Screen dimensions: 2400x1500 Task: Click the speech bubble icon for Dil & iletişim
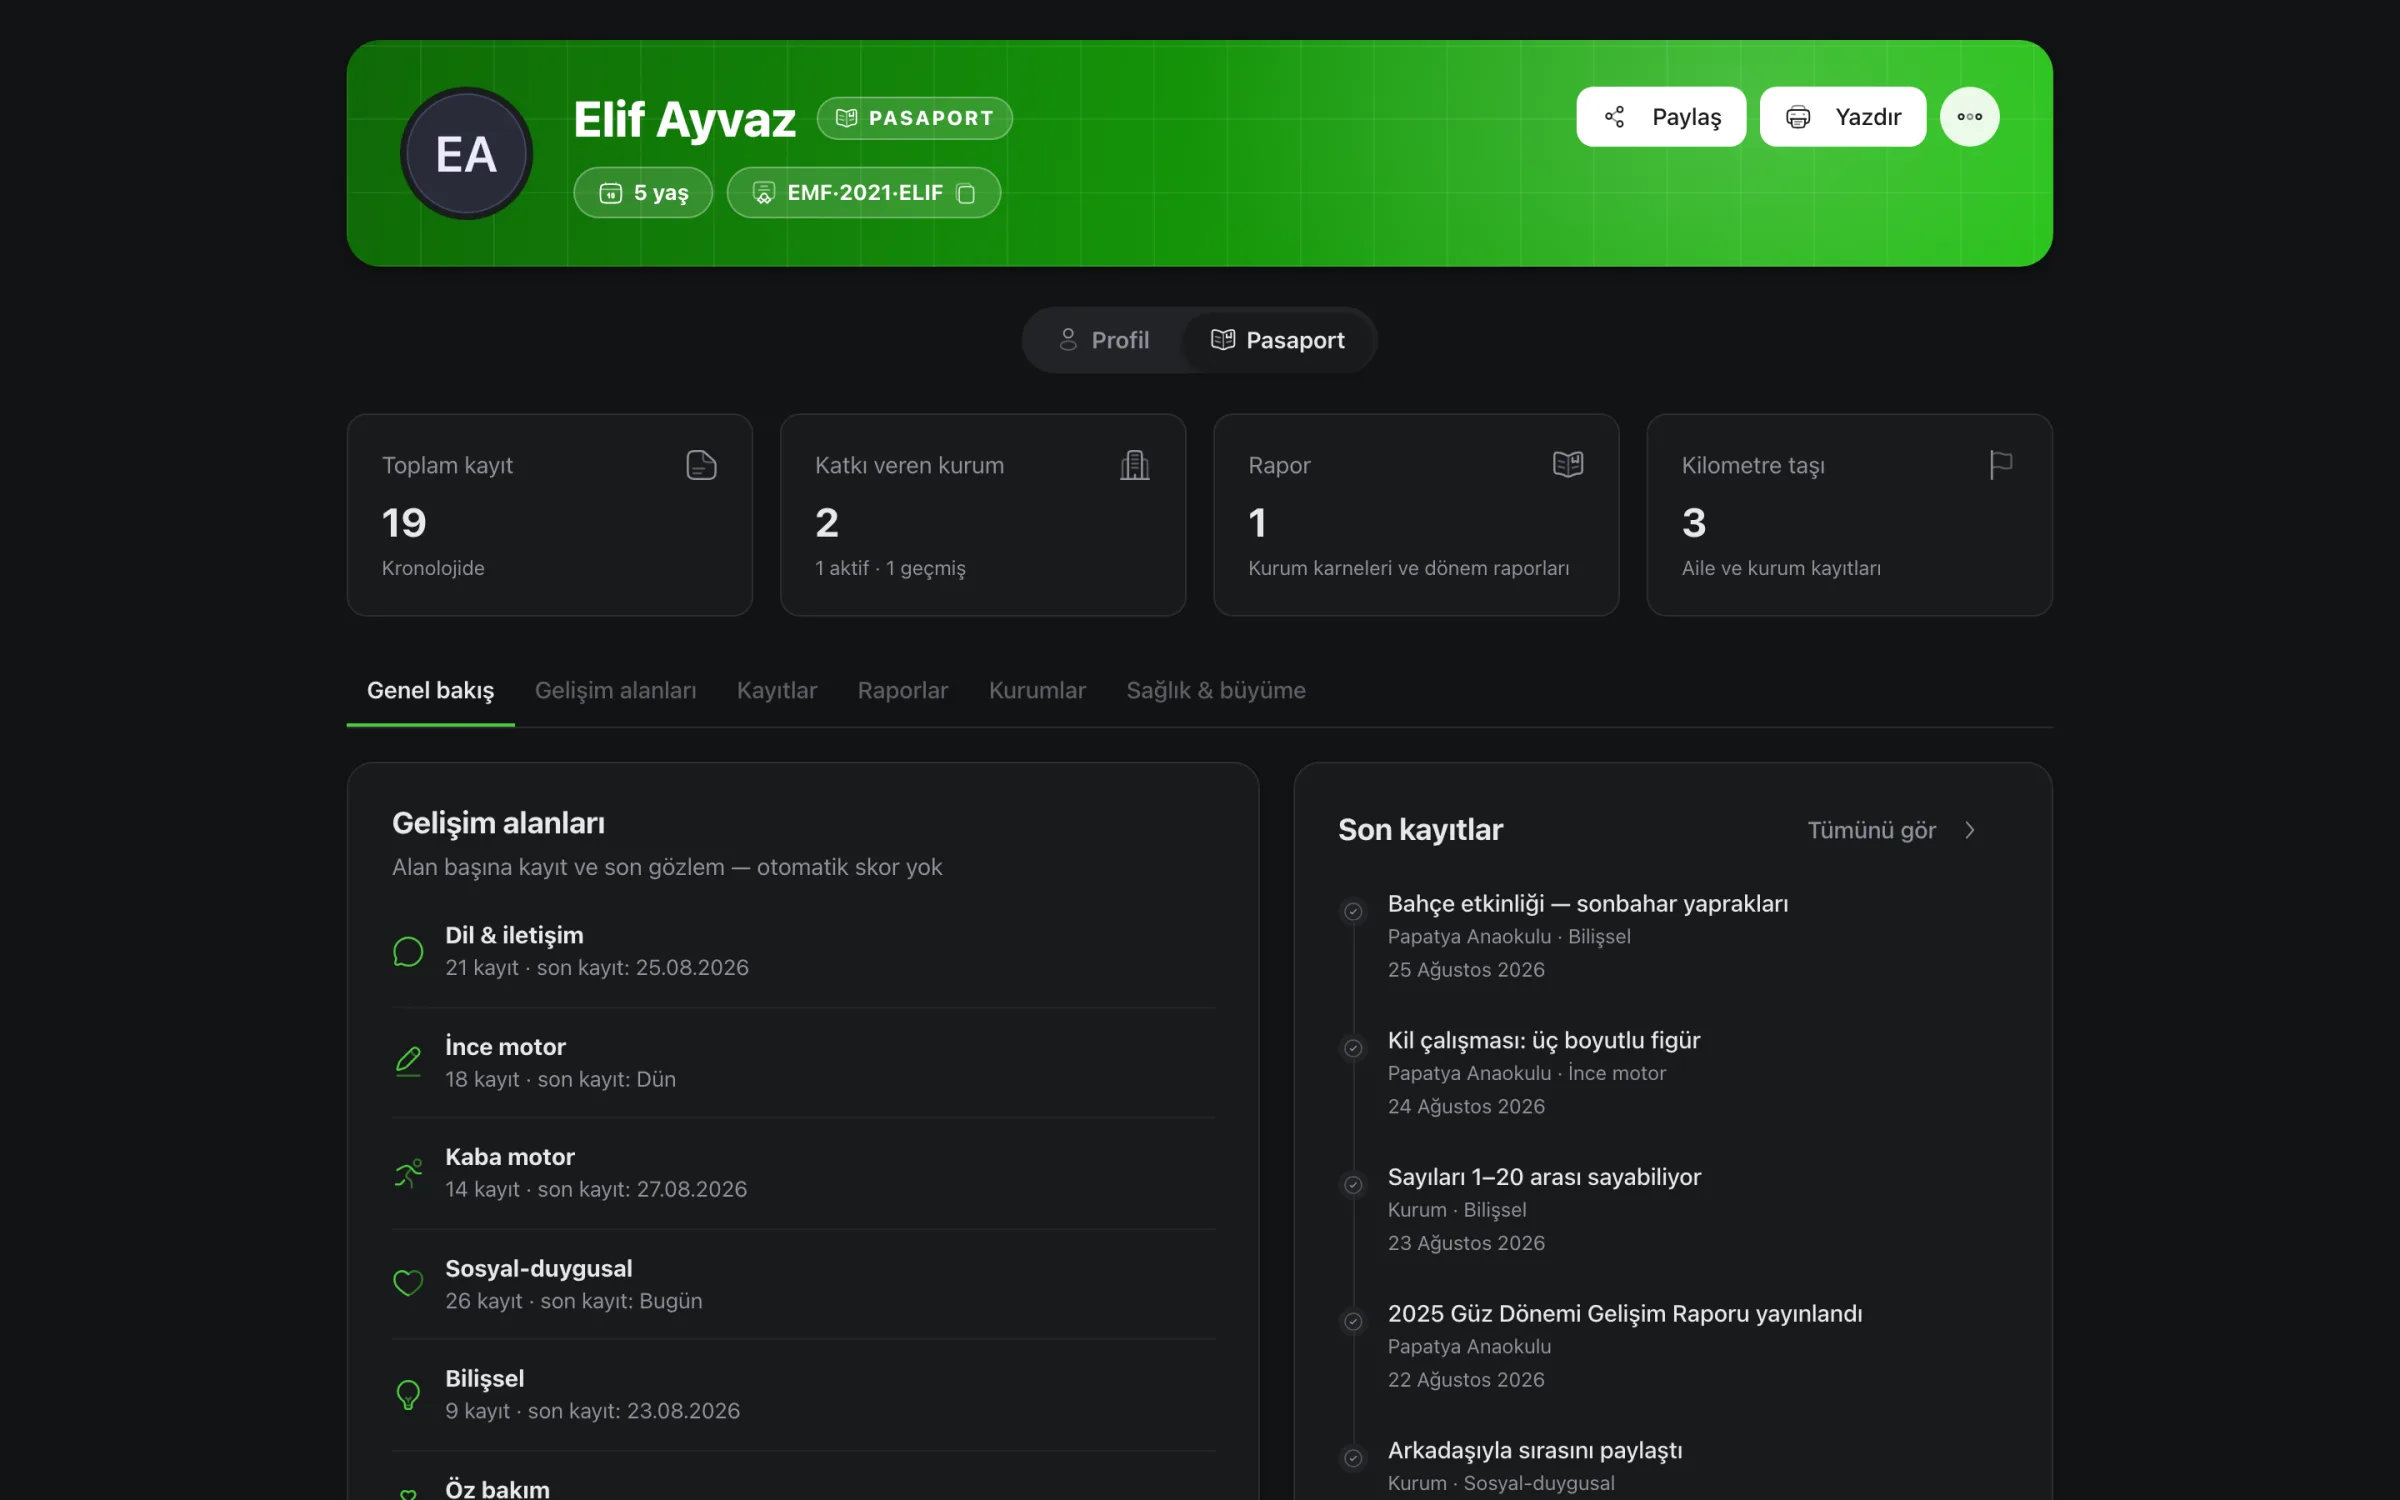pyautogui.click(x=408, y=951)
